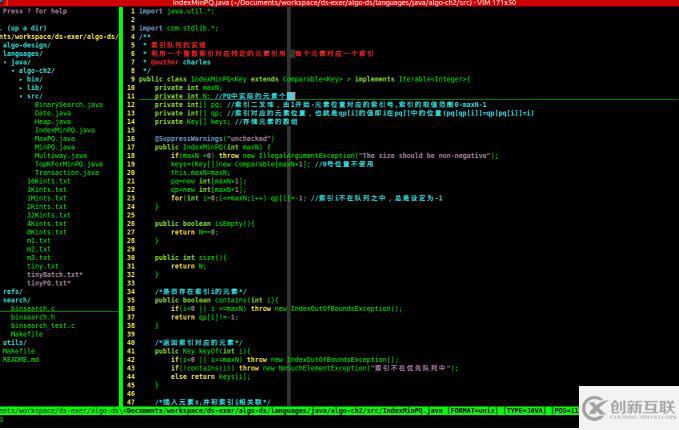Expand the bin/ folder arrow
679x430 pixels.
click(21, 79)
